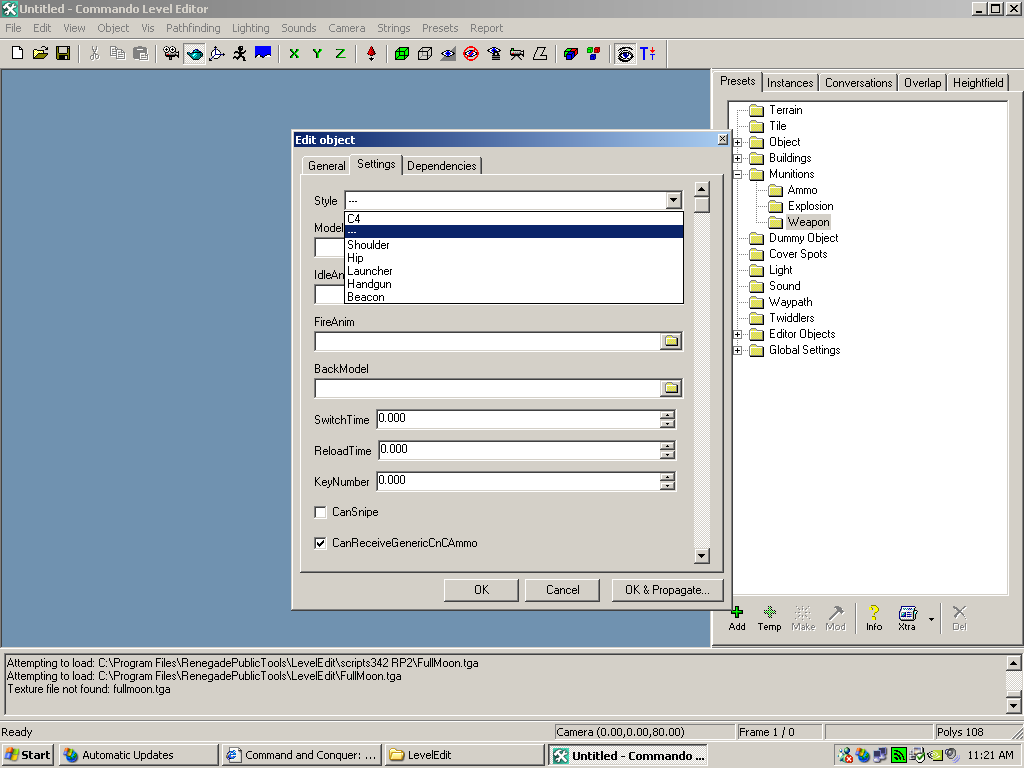Enable the CanSnipe checkbox
Screen dimensions: 1024x768
321,513
